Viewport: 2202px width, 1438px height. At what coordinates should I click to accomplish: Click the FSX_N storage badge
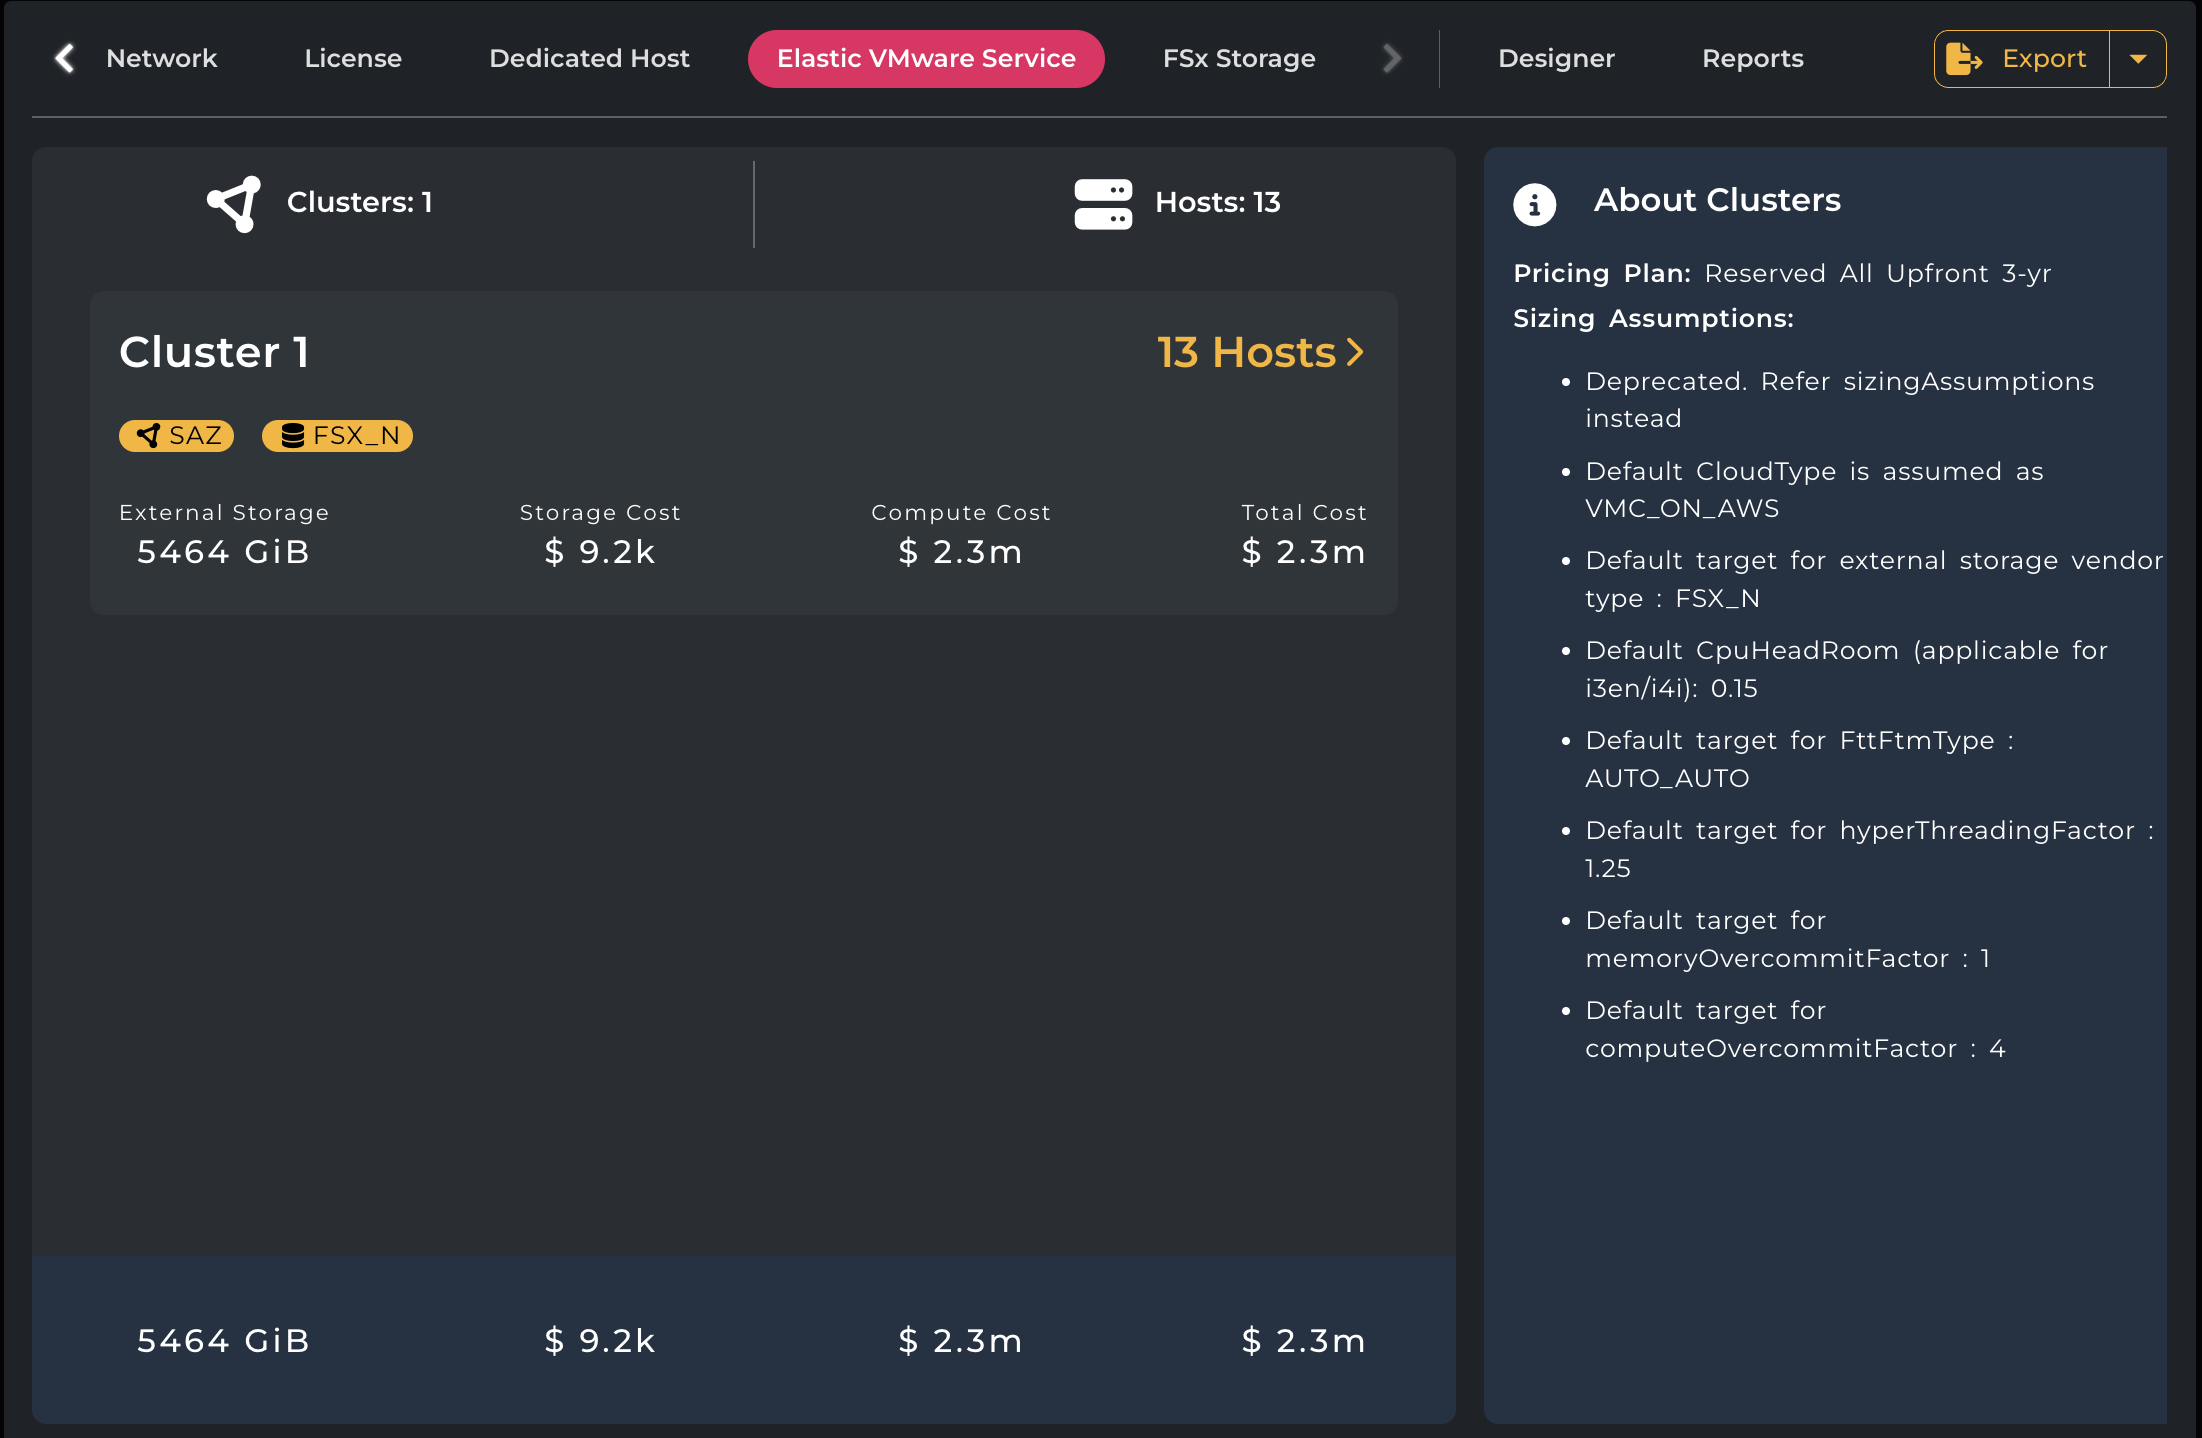337,436
